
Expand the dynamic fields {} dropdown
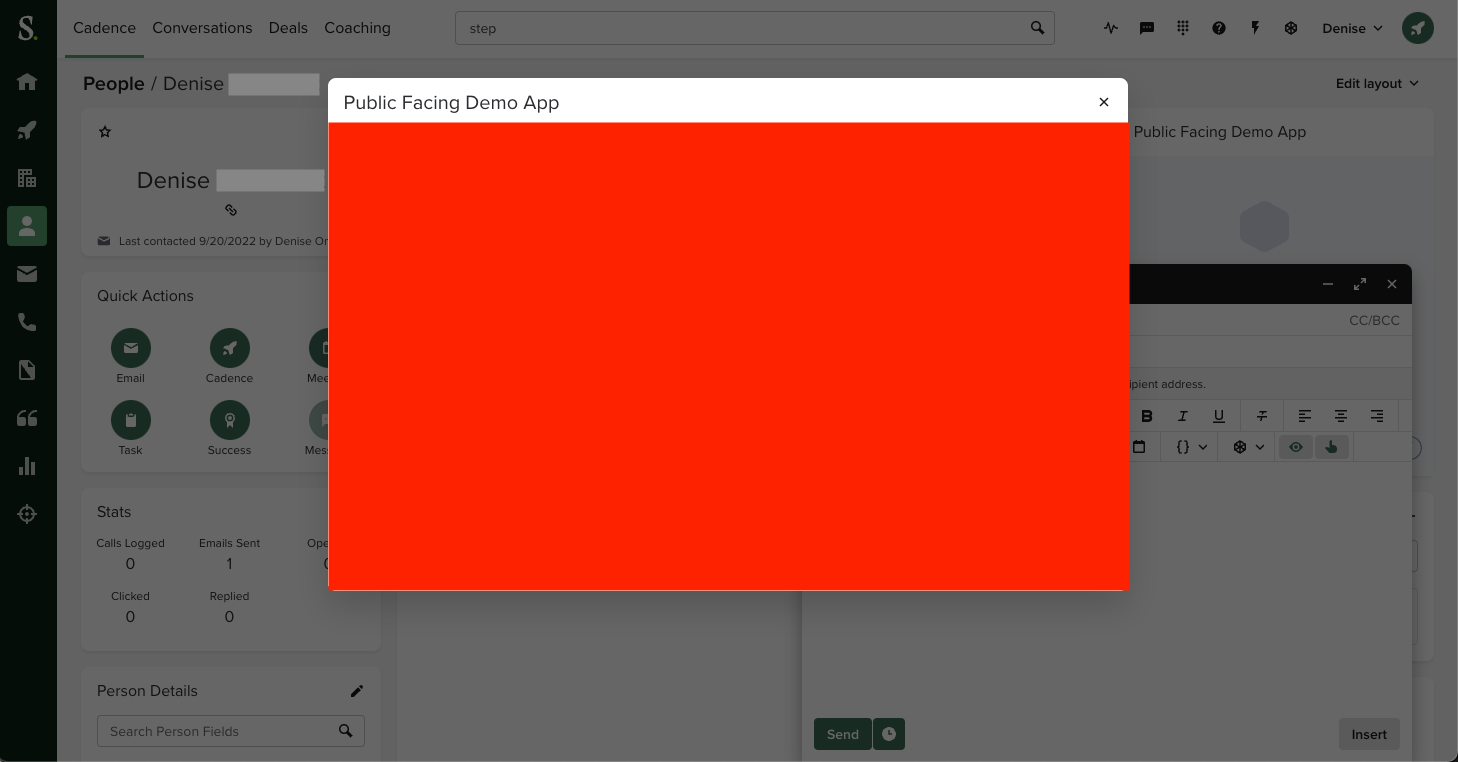[x=1190, y=447]
